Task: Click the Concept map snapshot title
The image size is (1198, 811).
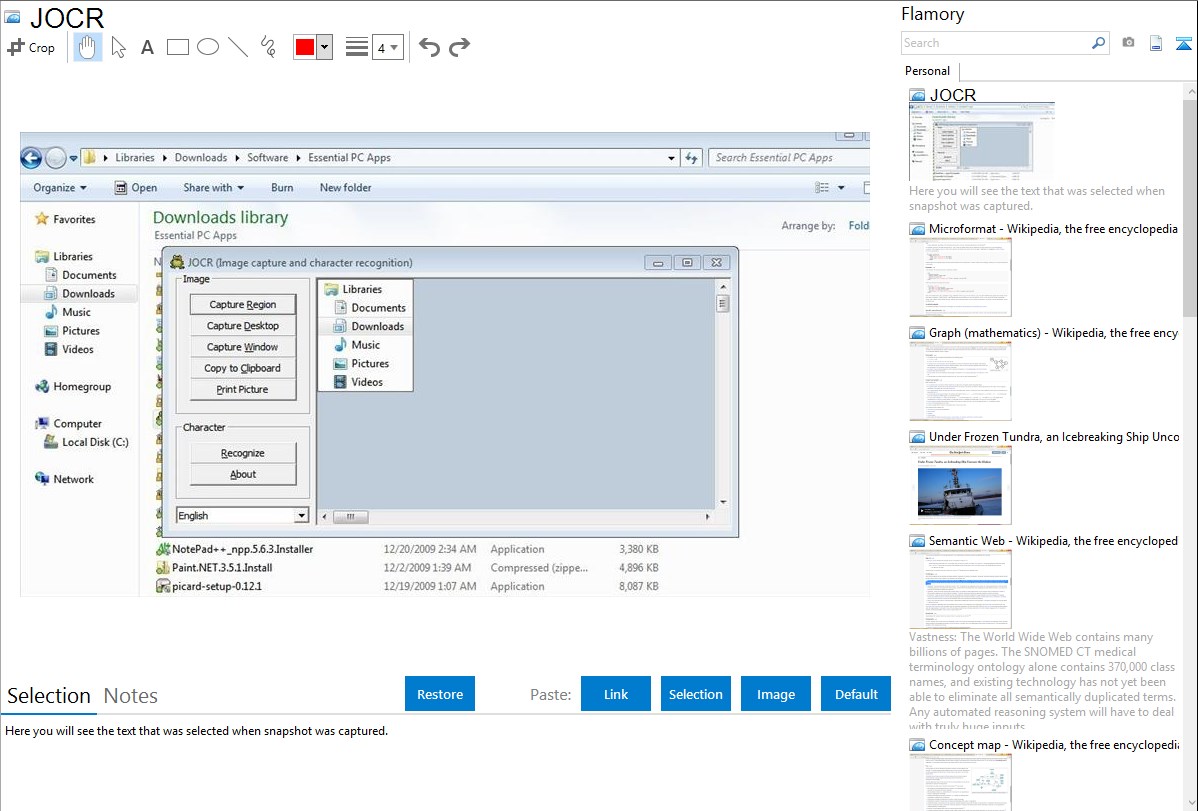Action: 1053,744
